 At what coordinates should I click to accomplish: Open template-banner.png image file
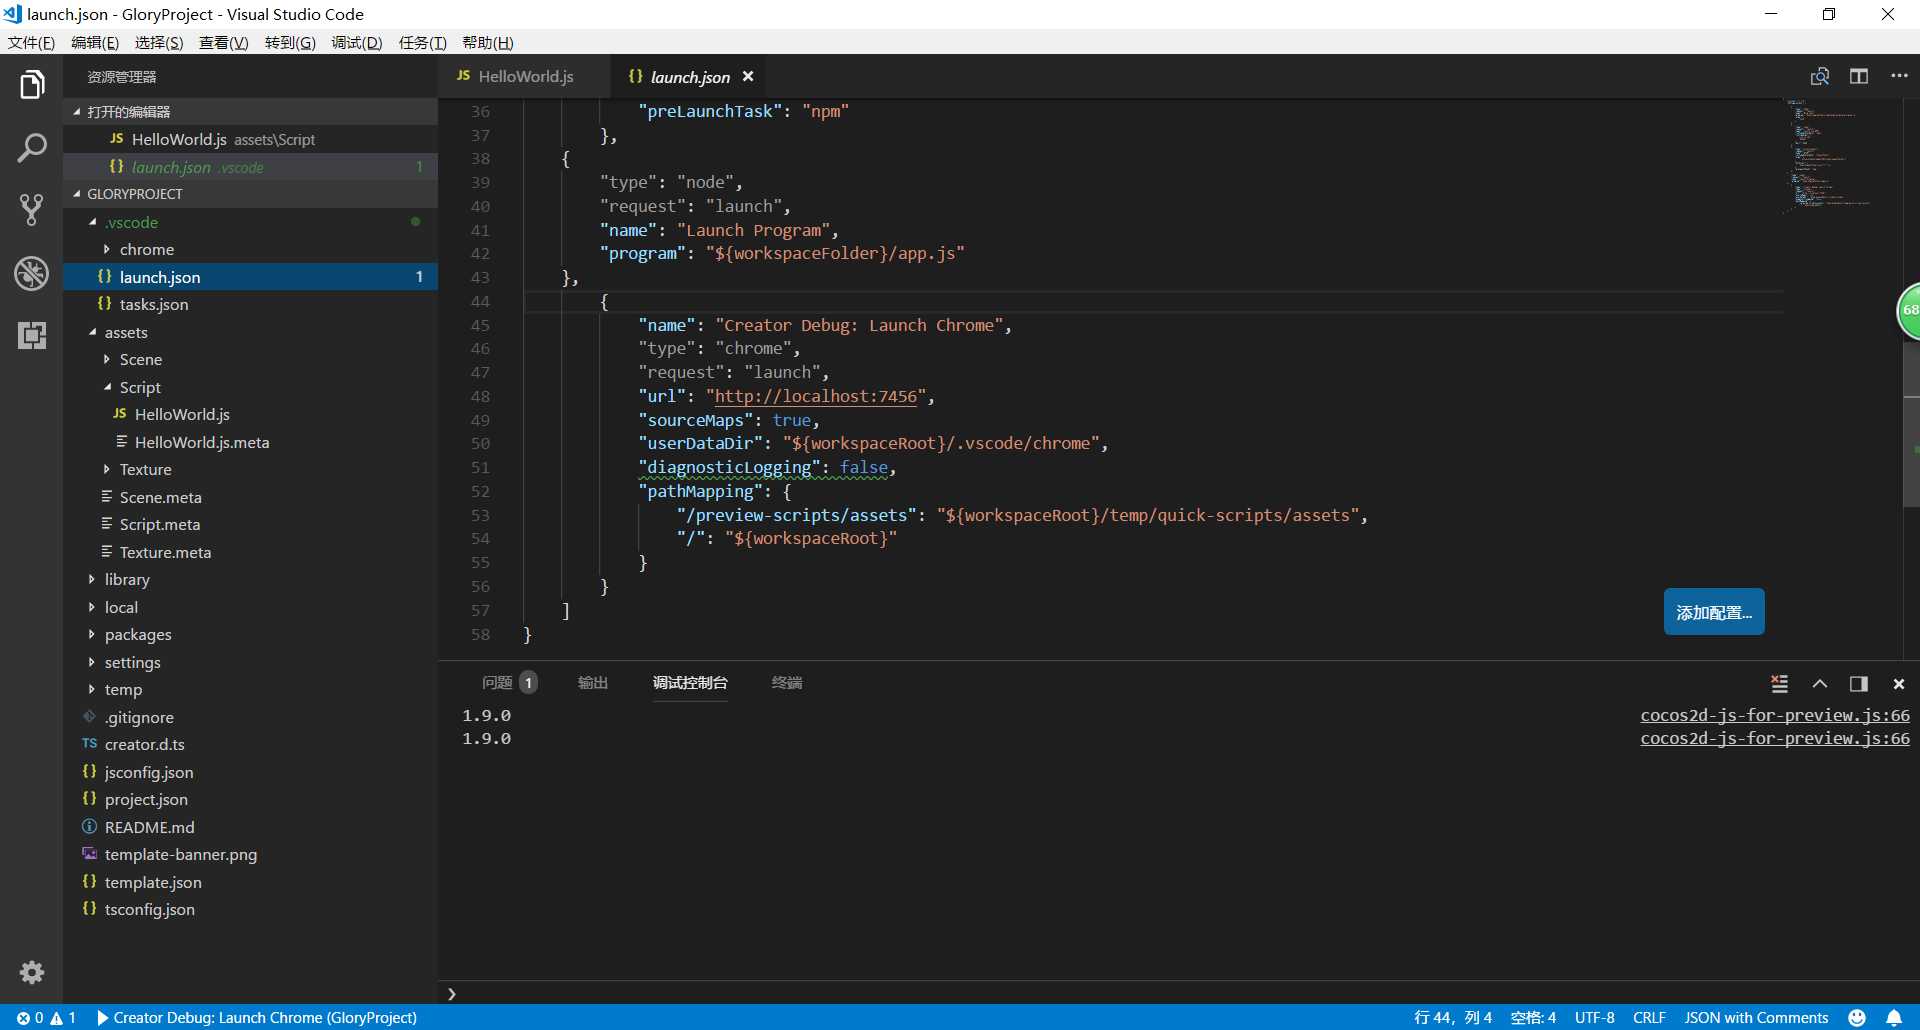click(250, 854)
